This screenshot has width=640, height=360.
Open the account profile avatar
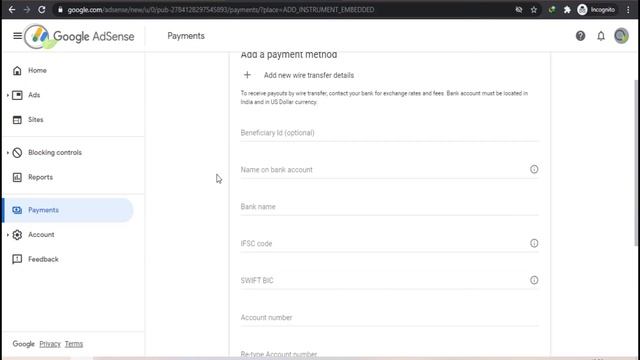[x=621, y=36]
